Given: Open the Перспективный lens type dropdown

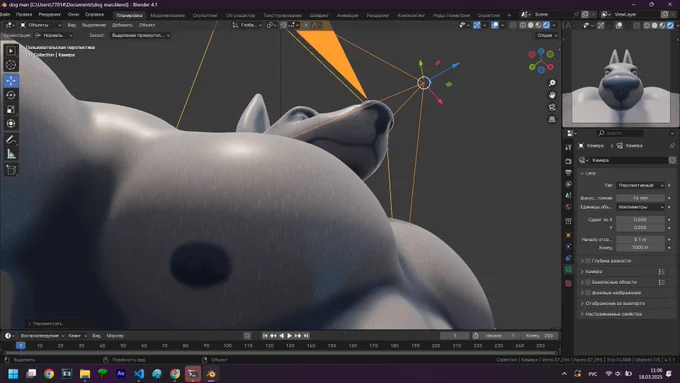Looking at the screenshot, I should 640,185.
